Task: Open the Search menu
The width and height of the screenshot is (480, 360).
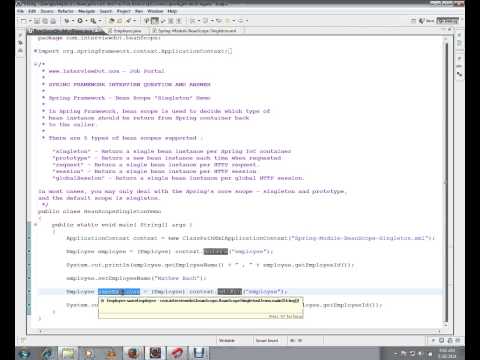Action: (x=106, y=11)
